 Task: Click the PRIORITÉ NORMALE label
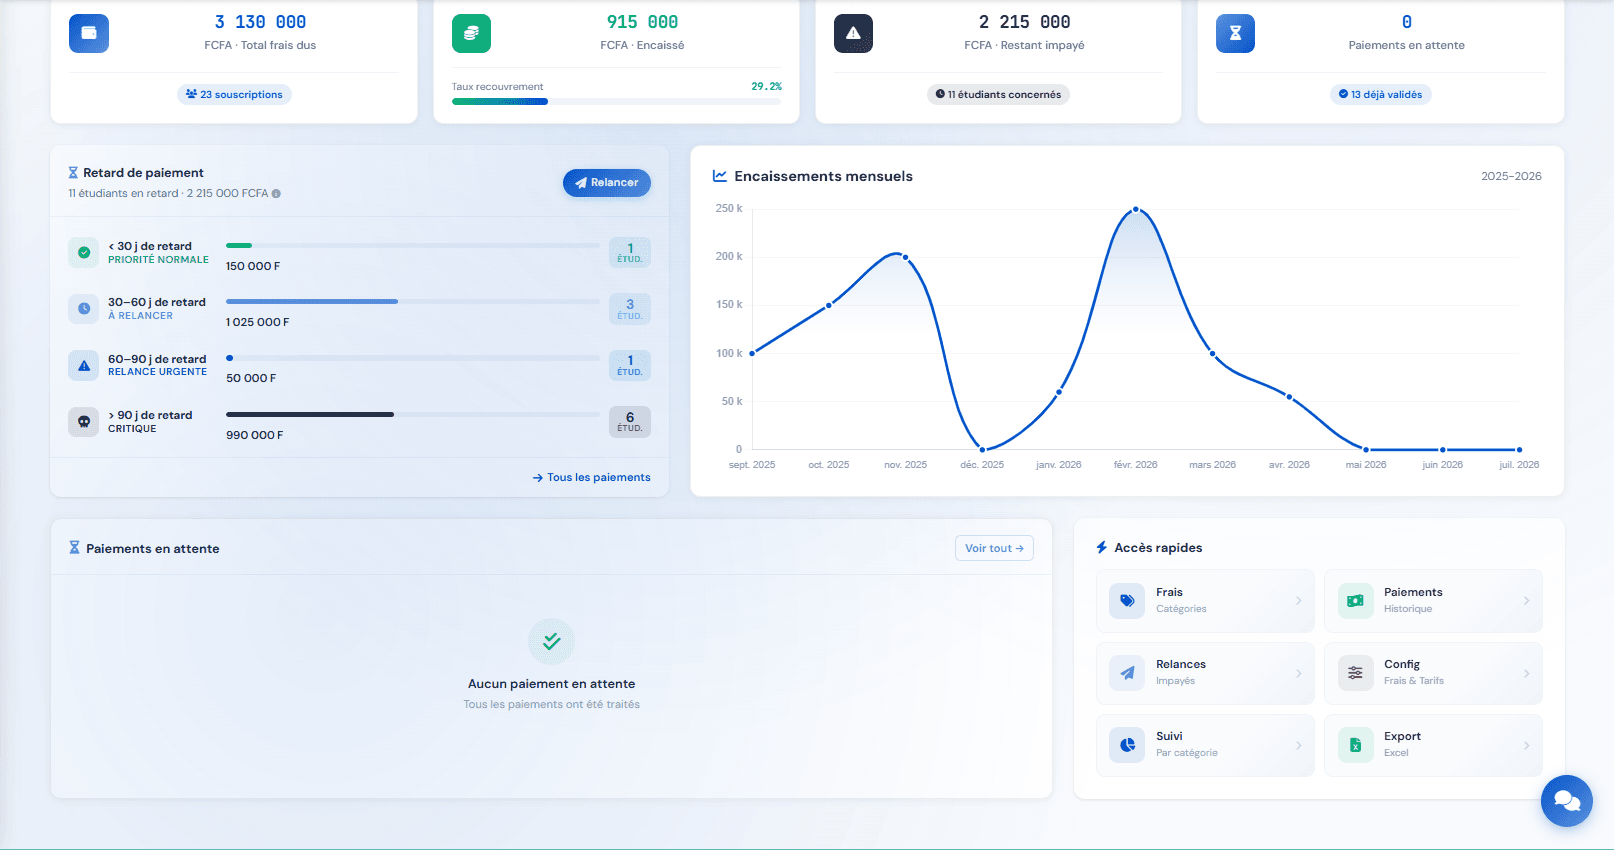158,260
